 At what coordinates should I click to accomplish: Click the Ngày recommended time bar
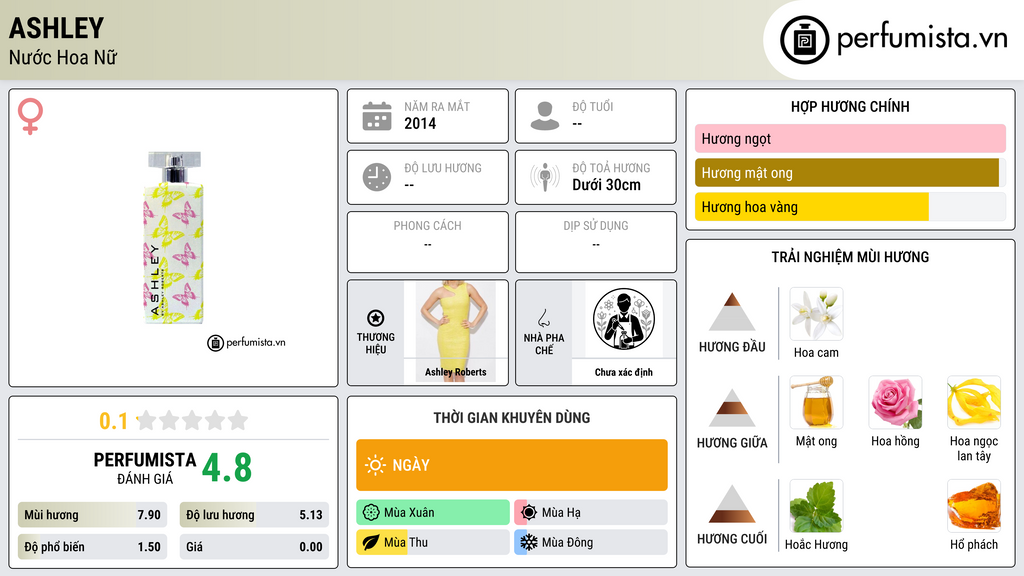(511, 465)
